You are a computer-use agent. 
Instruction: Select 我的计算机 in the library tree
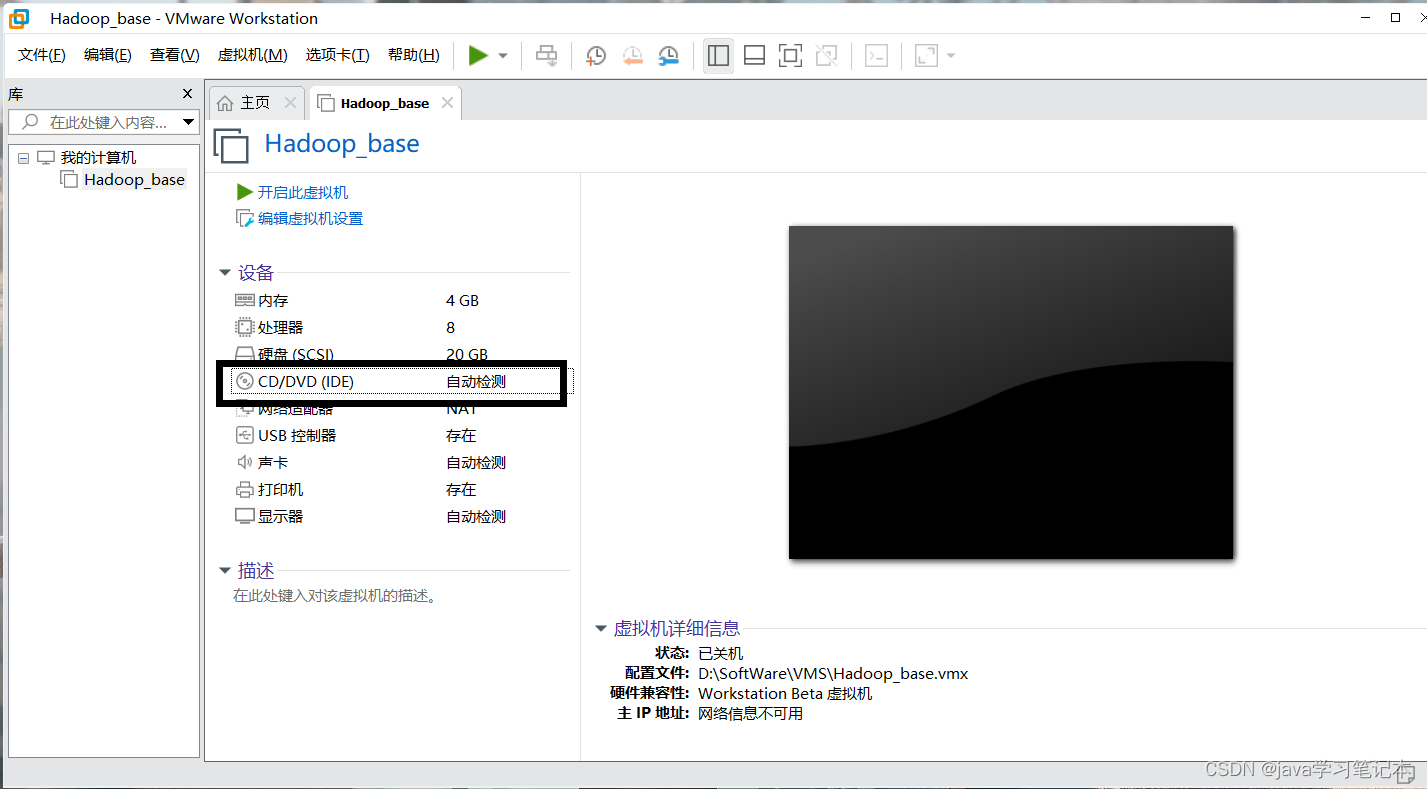[98, 158]
